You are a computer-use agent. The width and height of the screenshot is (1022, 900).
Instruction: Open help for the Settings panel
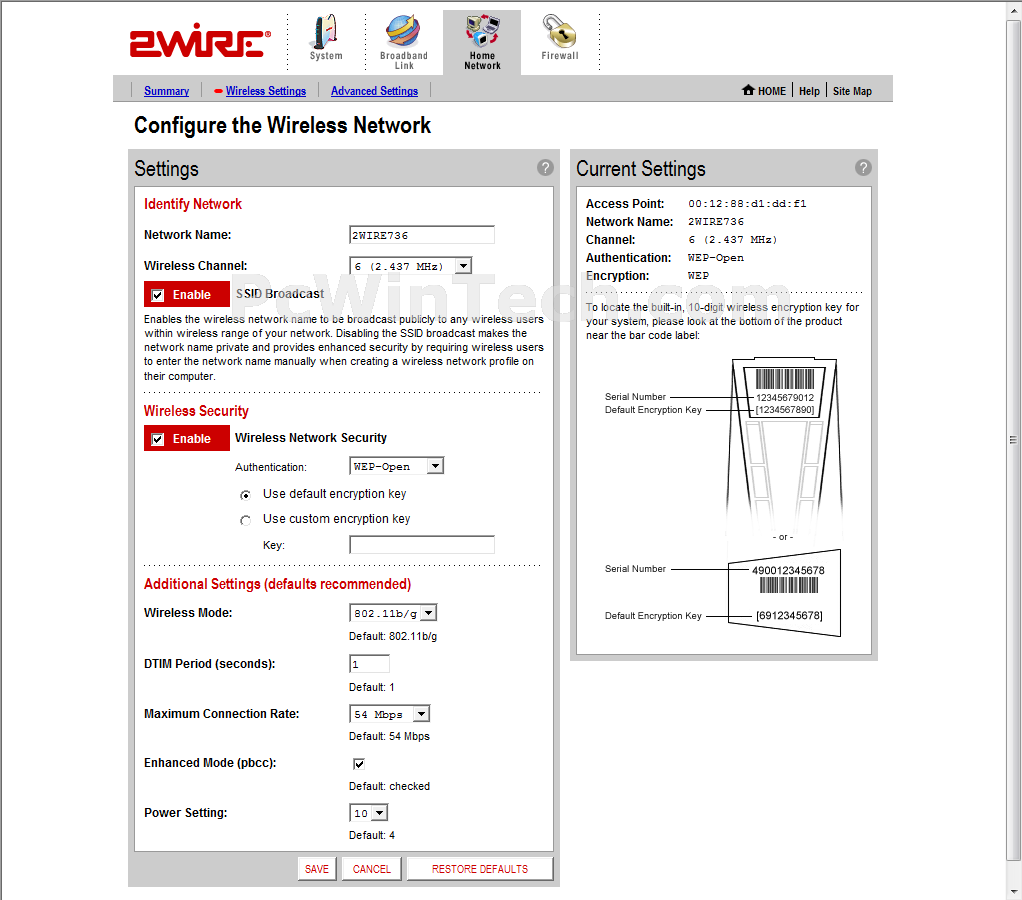click(x=545, y=168)
